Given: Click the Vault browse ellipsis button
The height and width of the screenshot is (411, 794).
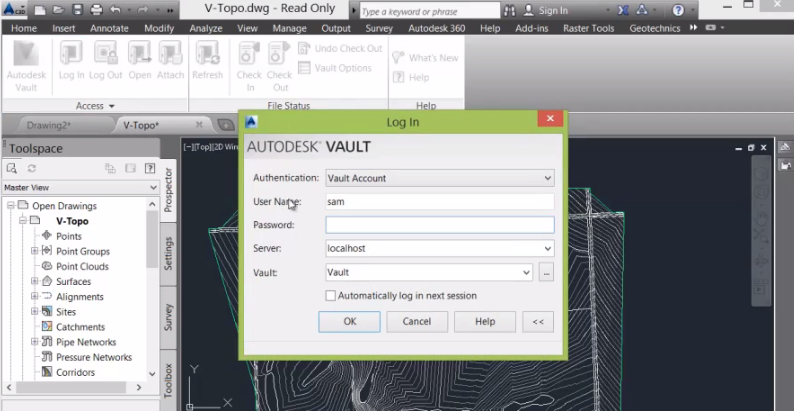Looking at the screenshot, I should point(546,272).
